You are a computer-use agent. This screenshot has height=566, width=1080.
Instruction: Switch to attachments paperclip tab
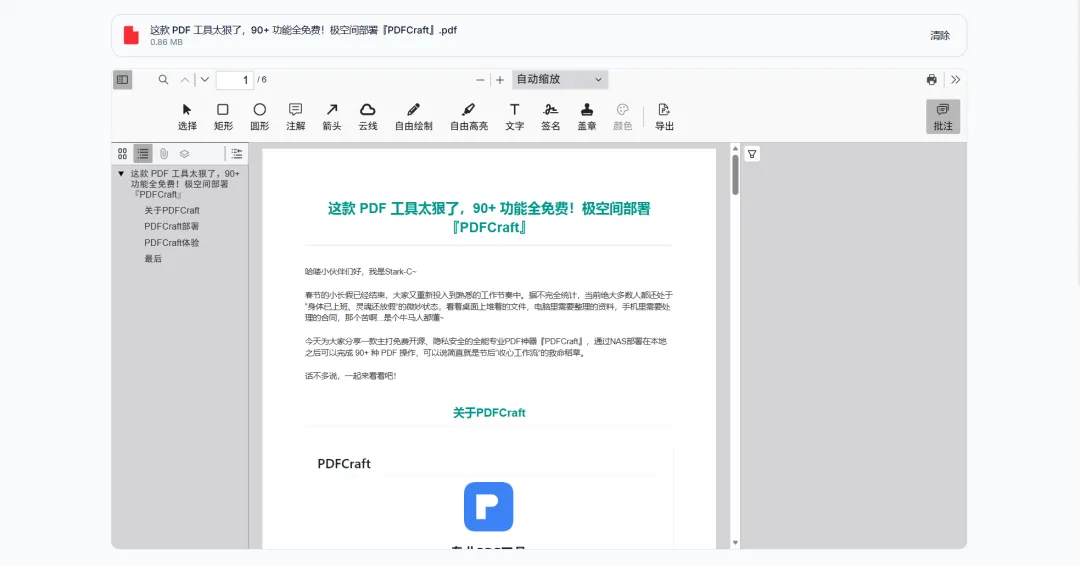coord(164,154)
